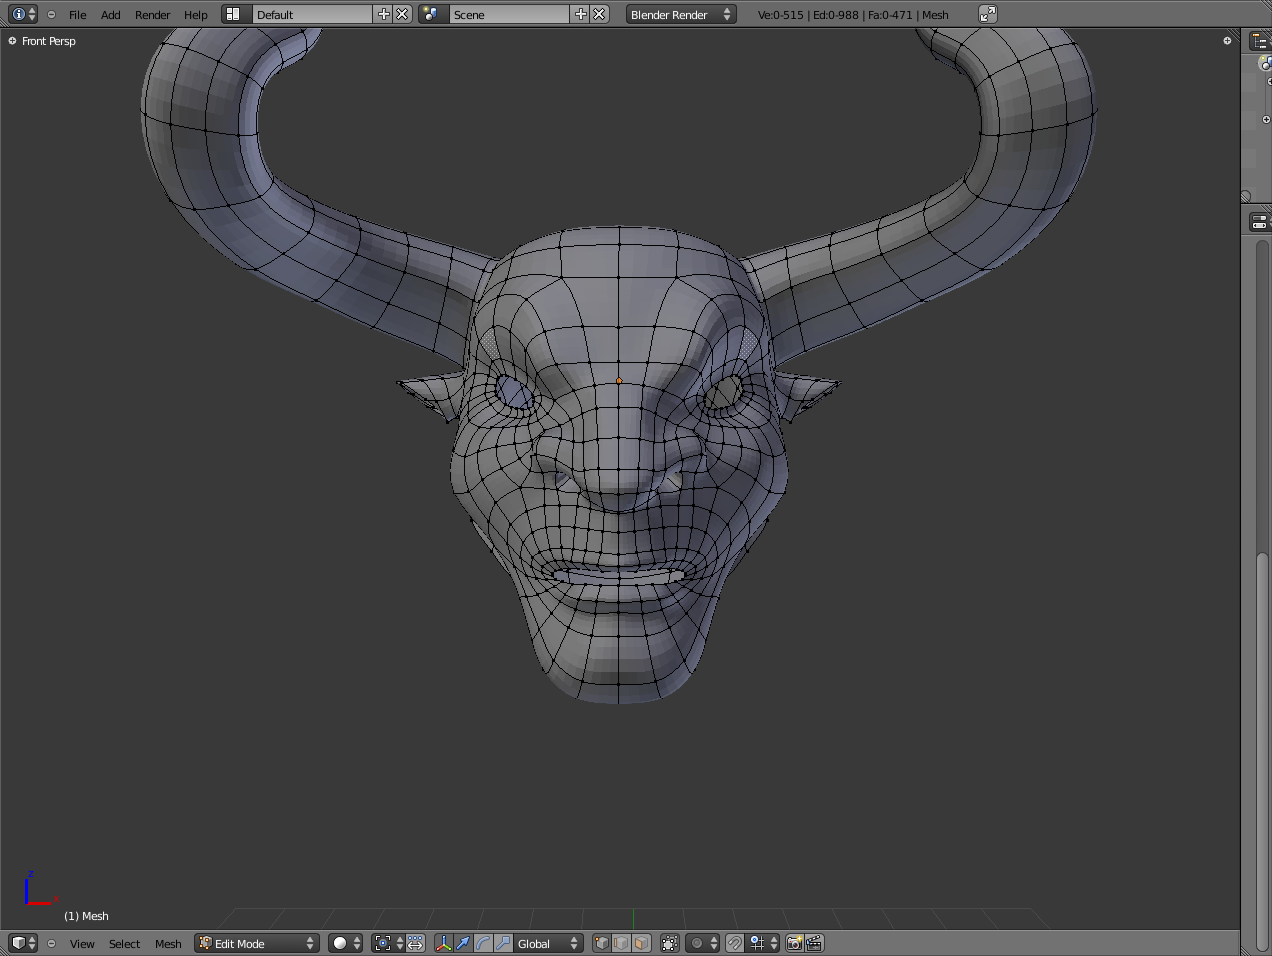Switch to edge select mode

coord(621,943)
